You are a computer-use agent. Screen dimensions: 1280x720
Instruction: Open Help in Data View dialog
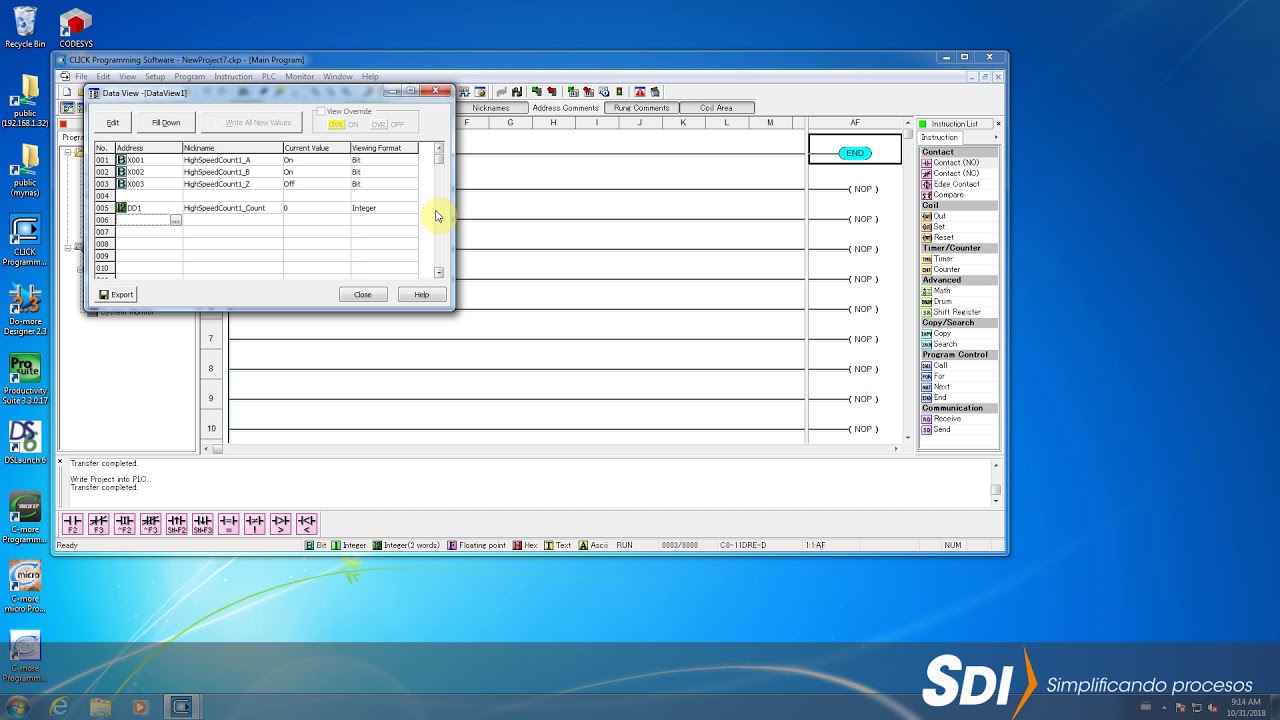[422, 295]
